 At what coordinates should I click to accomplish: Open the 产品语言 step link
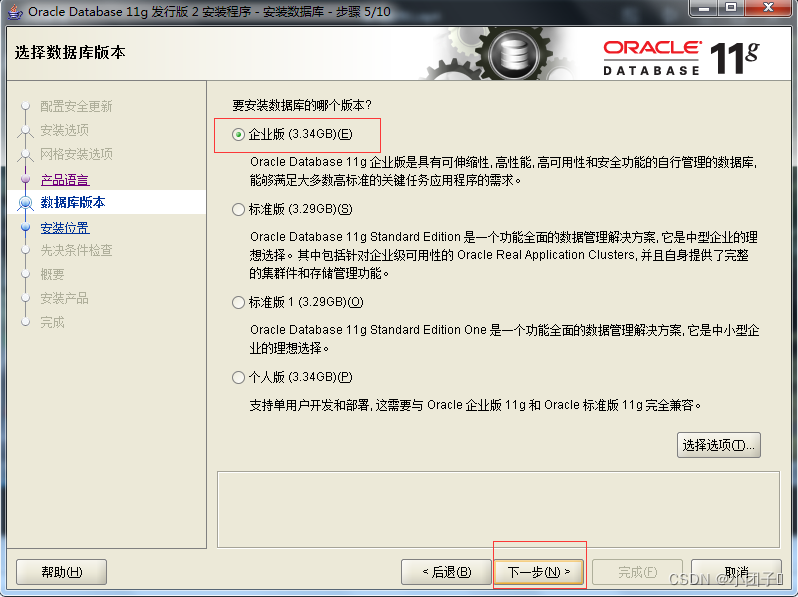point(65,180)
